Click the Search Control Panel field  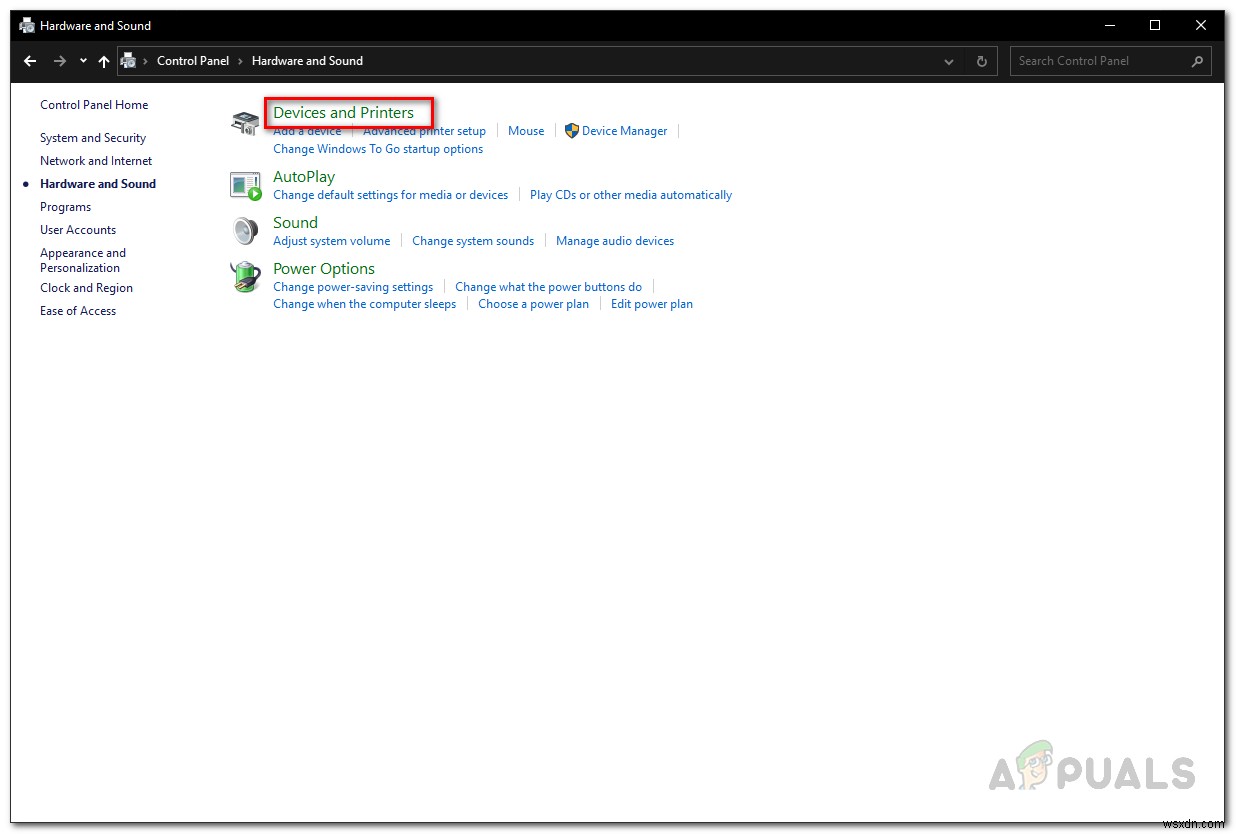tap(1110, 61)
